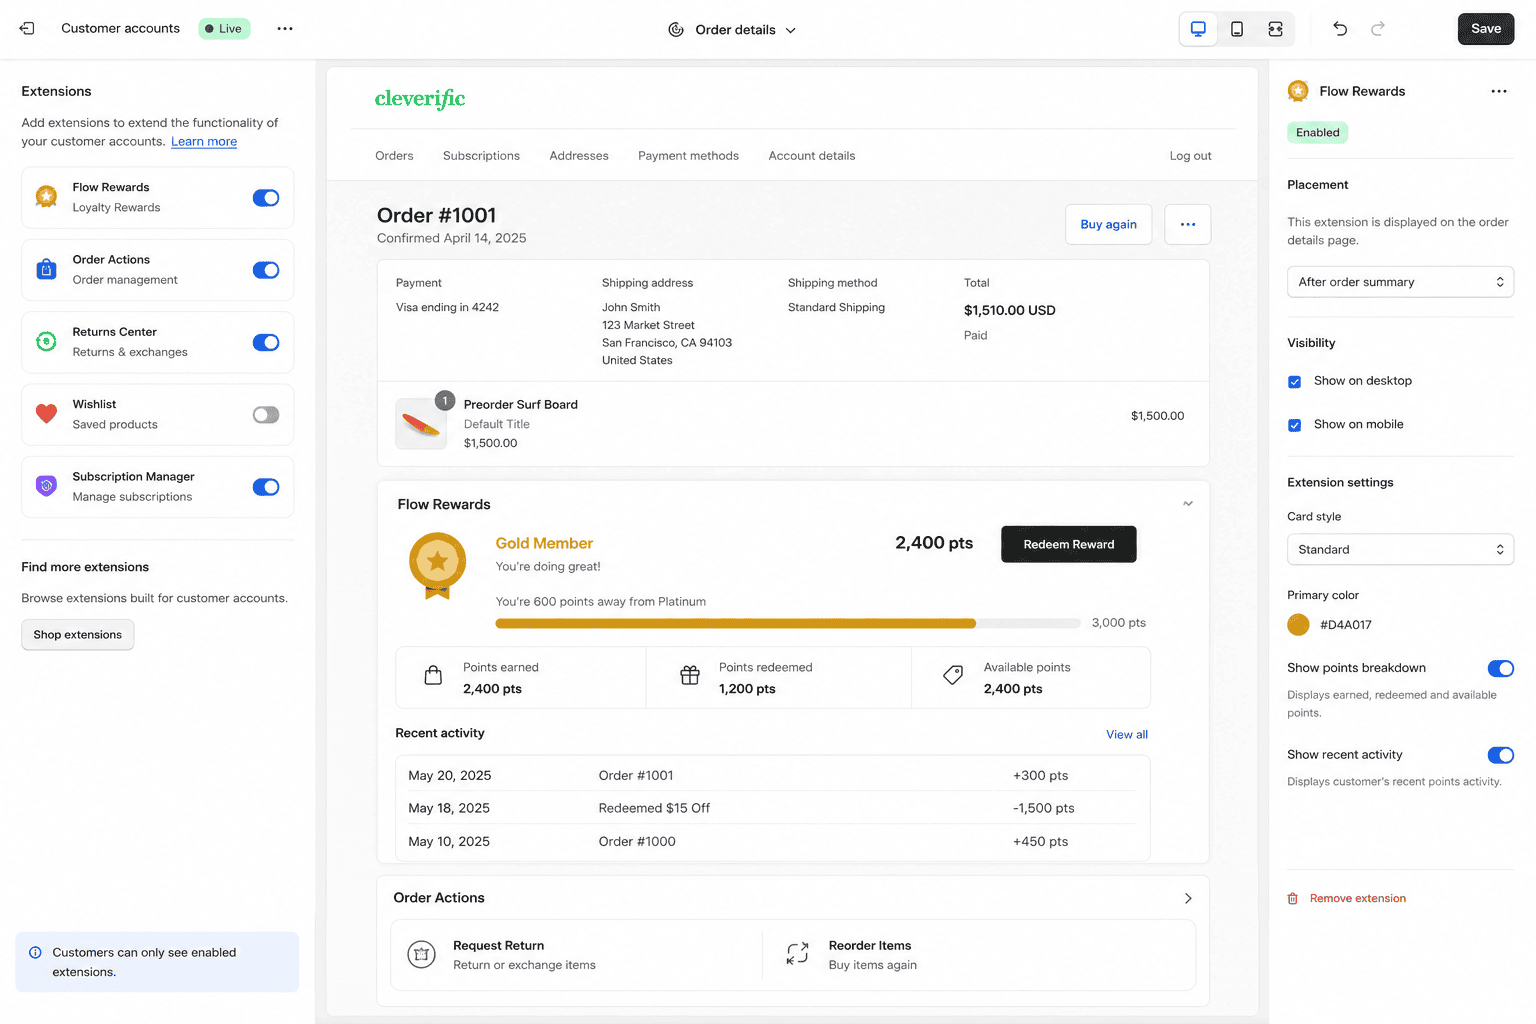Switch to mobile preview icon
Image resolution: width=1536 pixels, height=1024 pixels.
coord(1237,29)
